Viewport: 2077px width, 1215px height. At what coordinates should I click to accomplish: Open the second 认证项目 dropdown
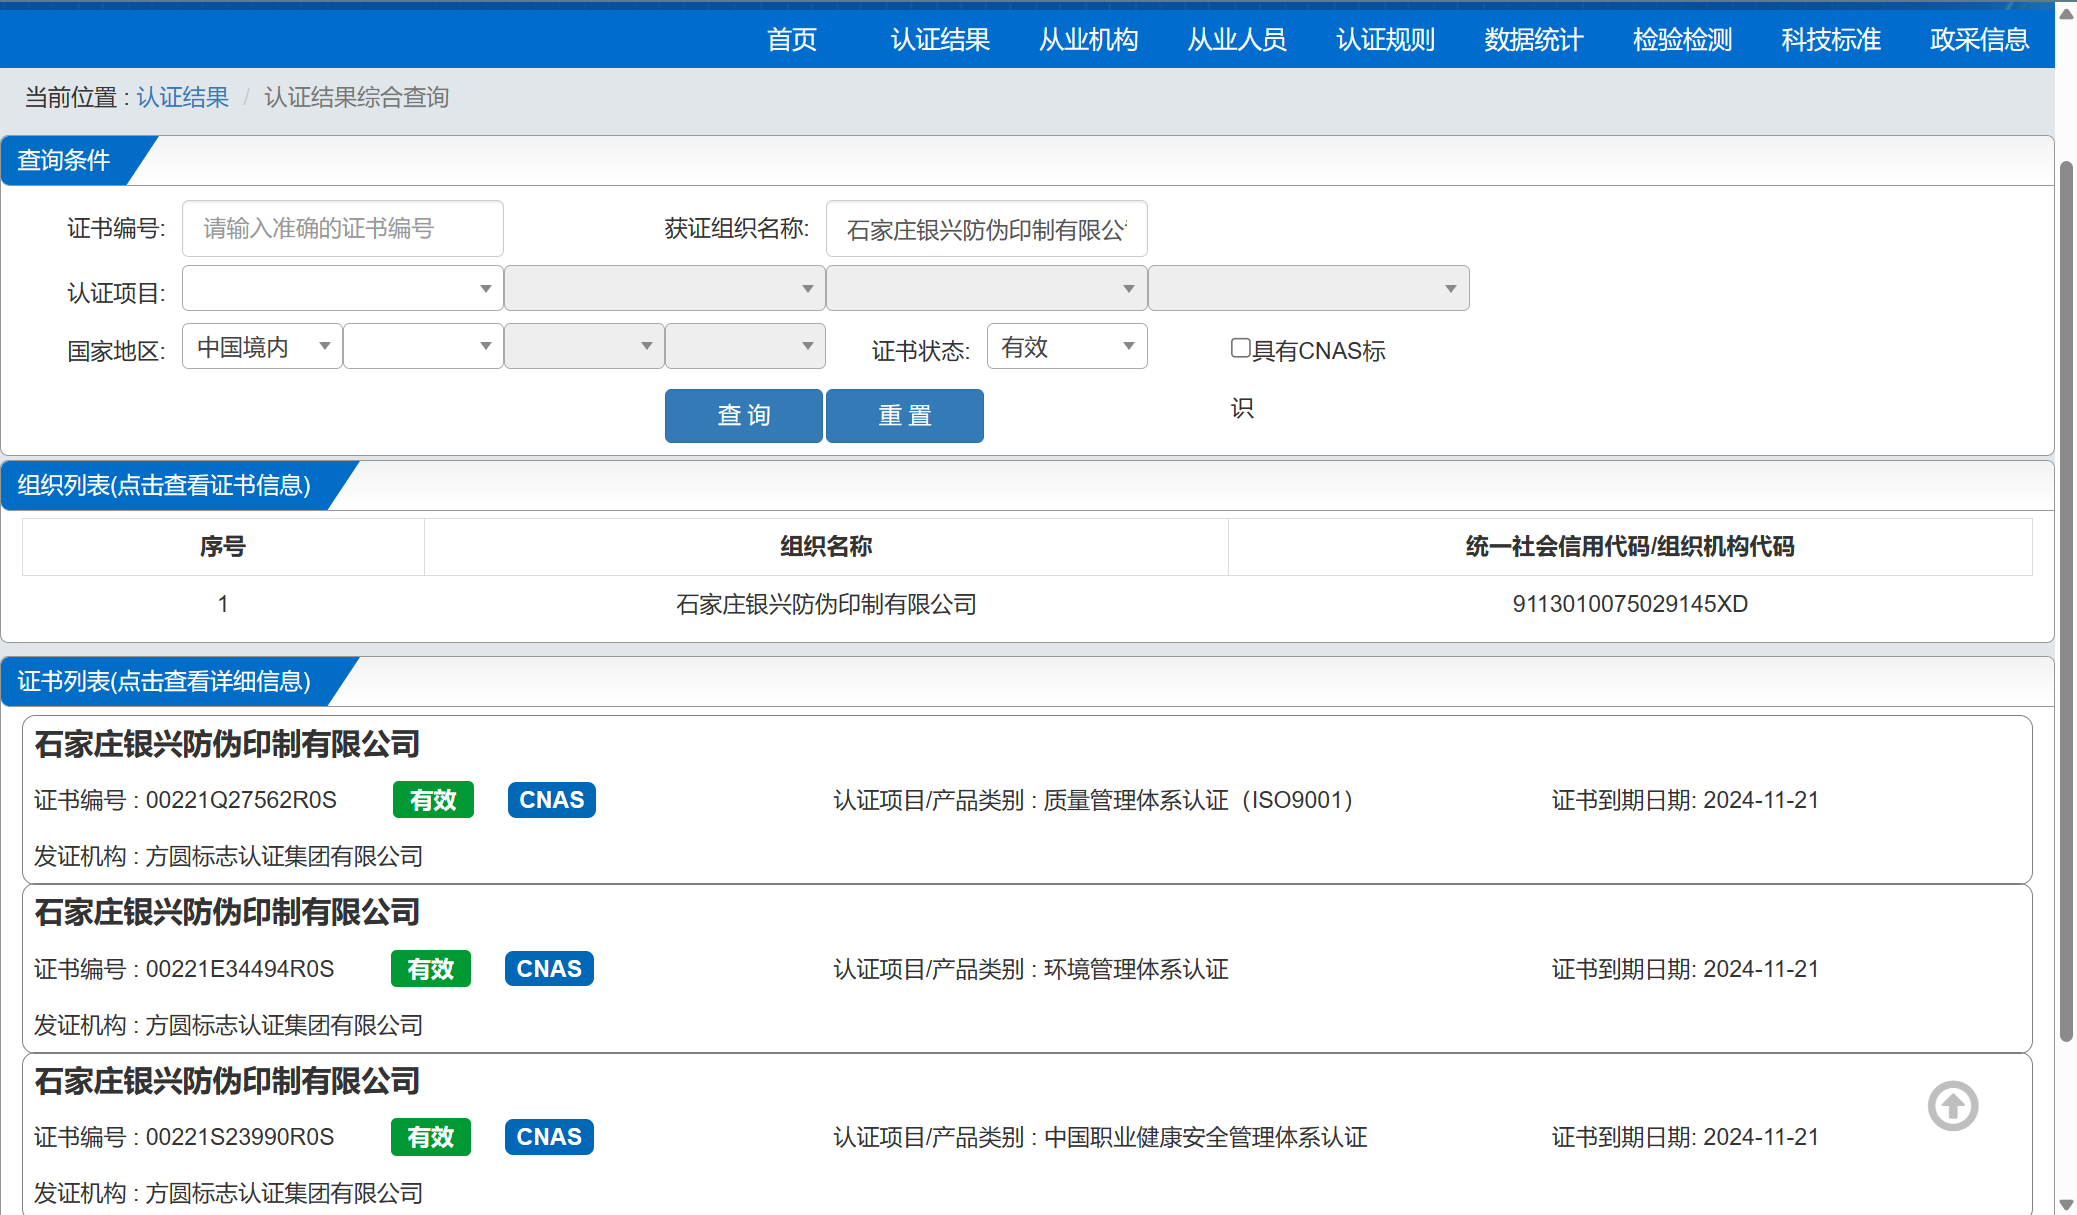[x=665, y=289]
